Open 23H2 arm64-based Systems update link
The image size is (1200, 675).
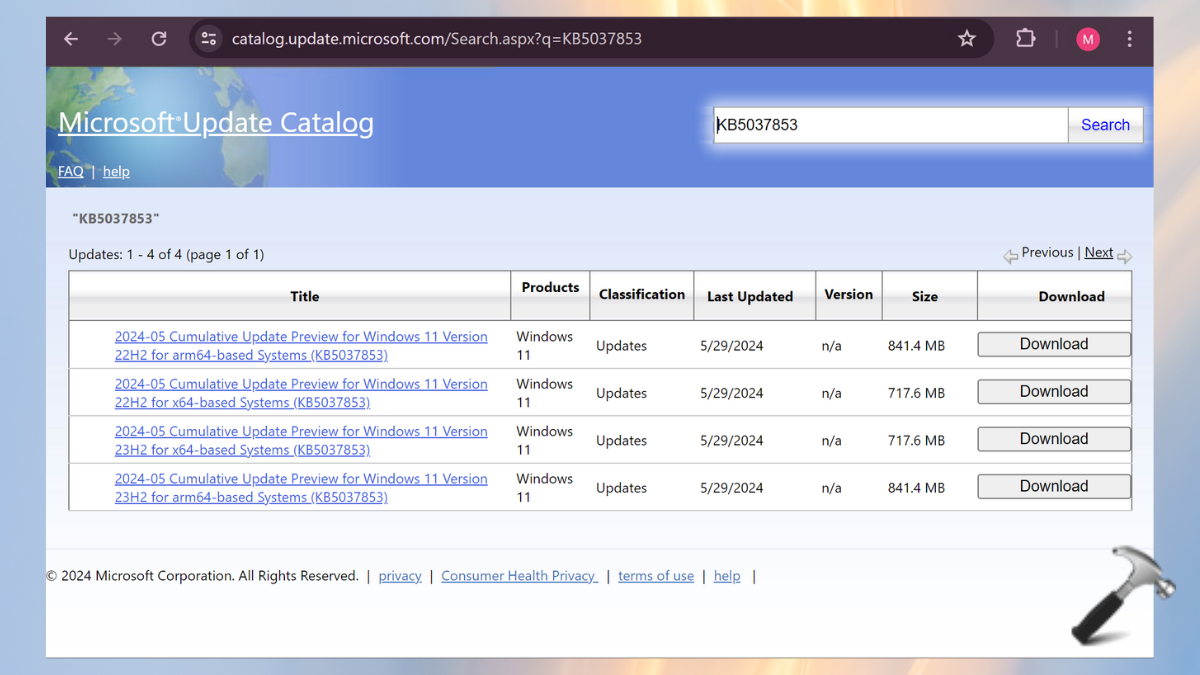301,488
